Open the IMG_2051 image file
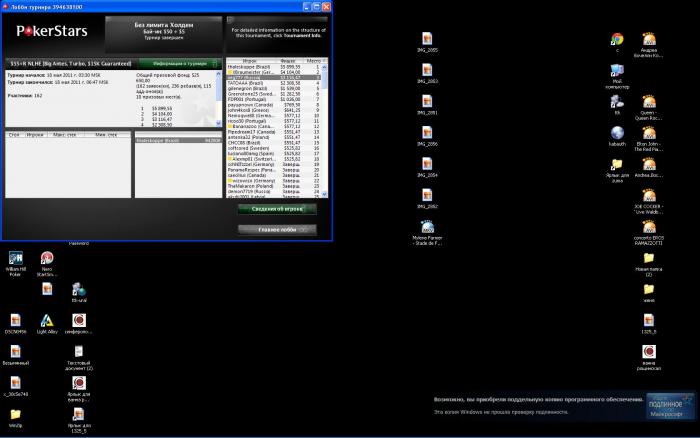This screenshot has height=438, width=700. [427, 102]
